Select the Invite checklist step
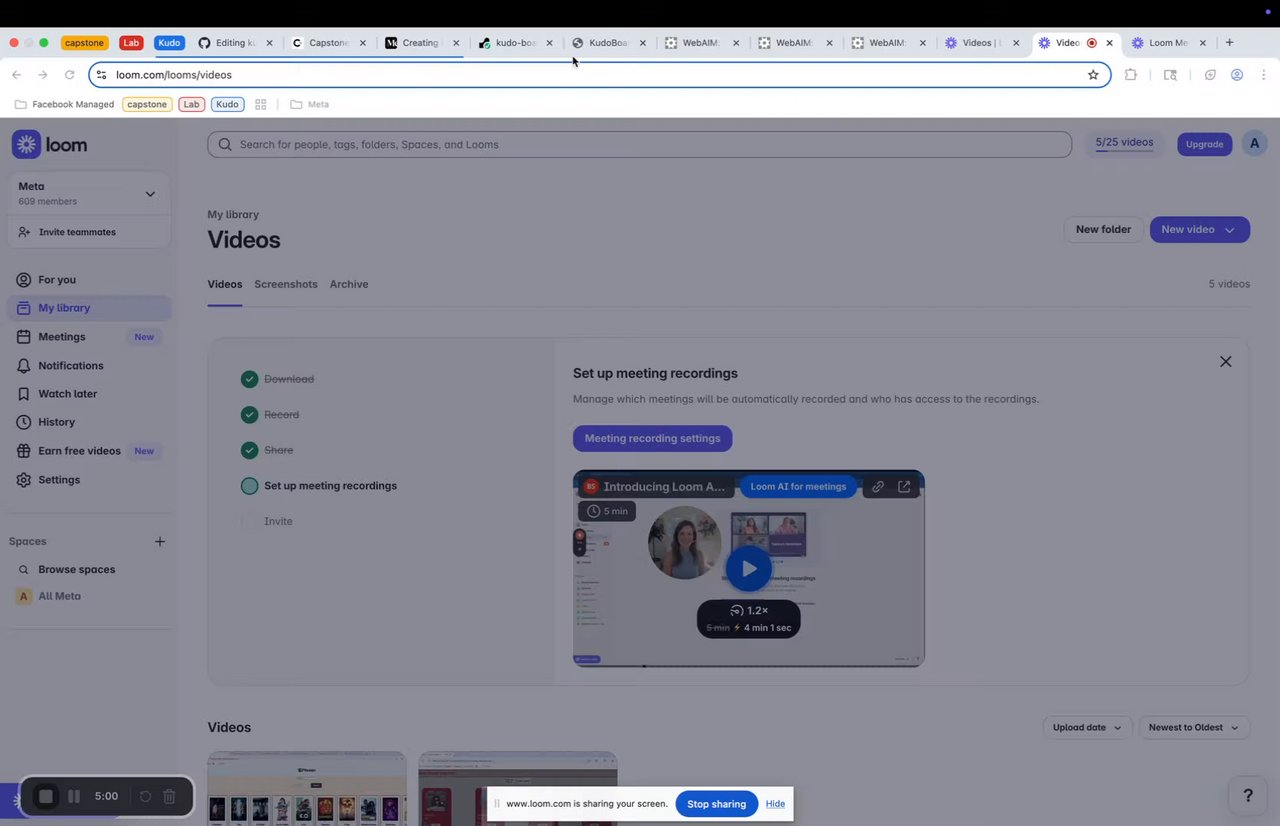1280x826 pixels. pos(267,521)
